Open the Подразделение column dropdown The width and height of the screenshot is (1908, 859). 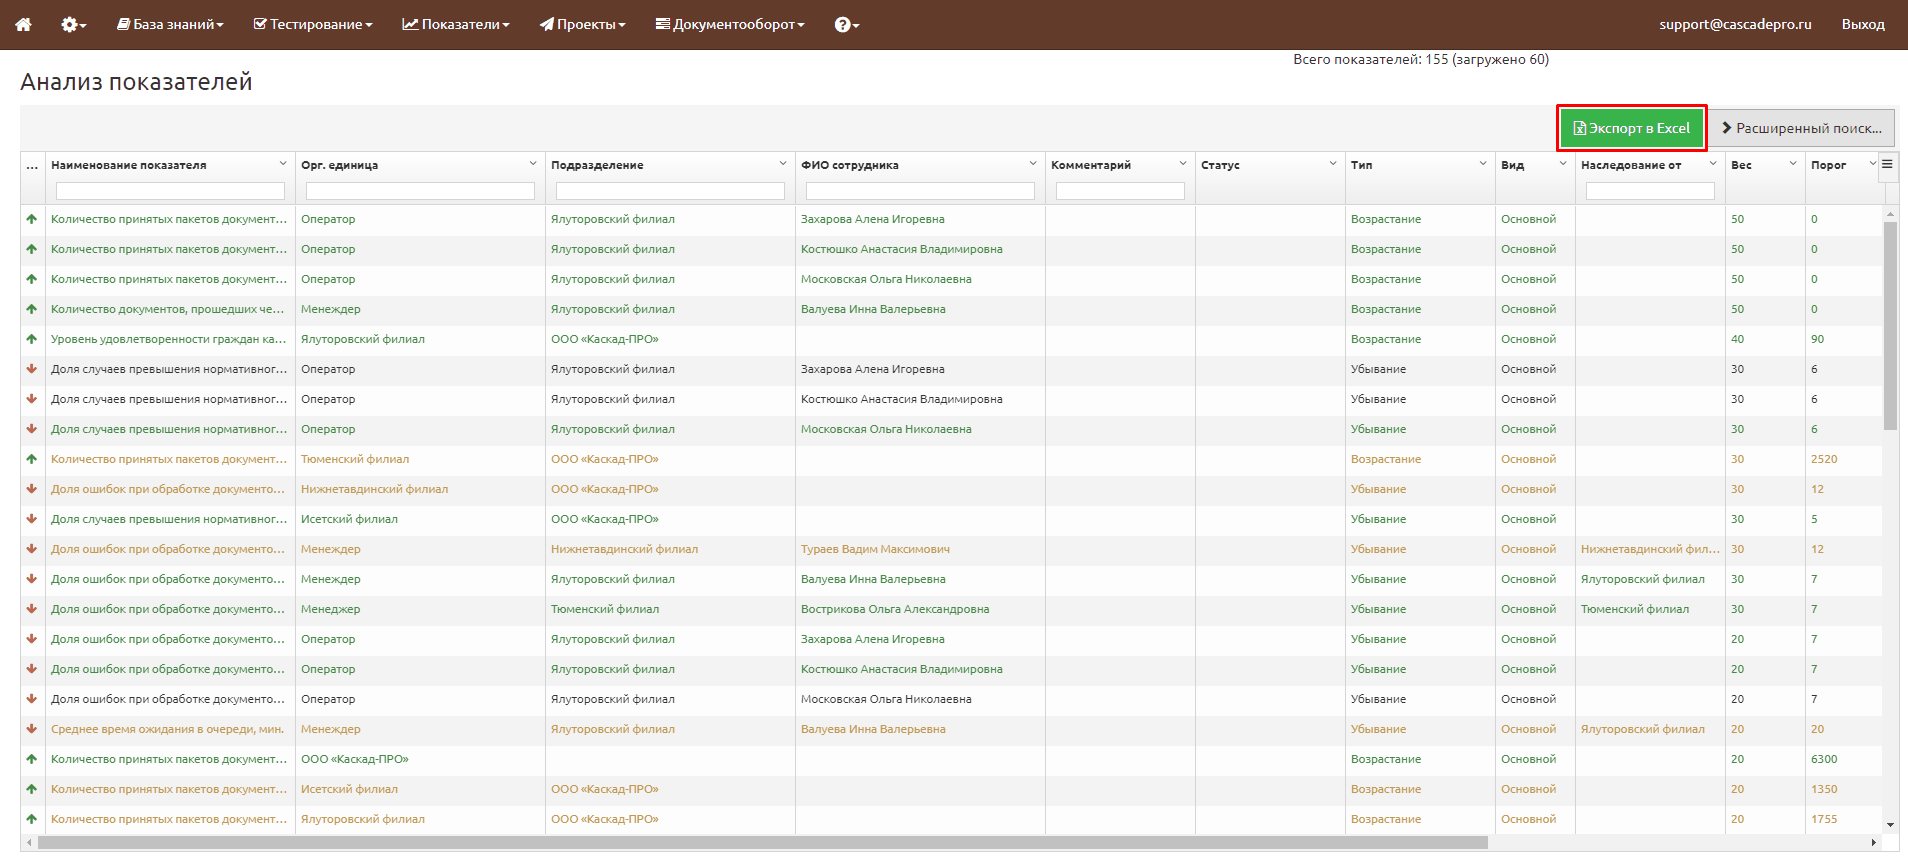783,164
